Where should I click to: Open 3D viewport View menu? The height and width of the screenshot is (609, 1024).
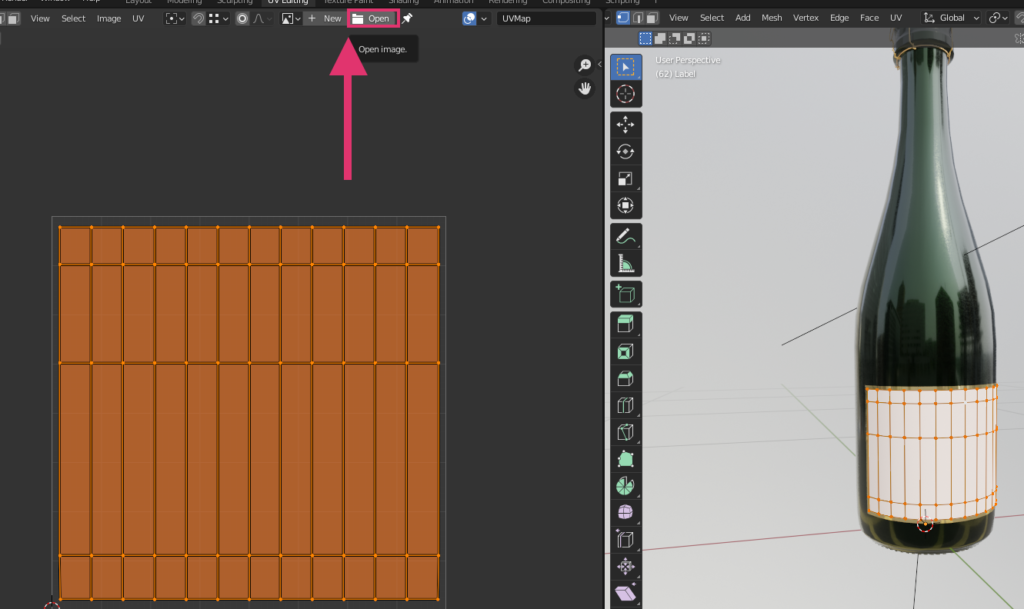click(678, 18)
